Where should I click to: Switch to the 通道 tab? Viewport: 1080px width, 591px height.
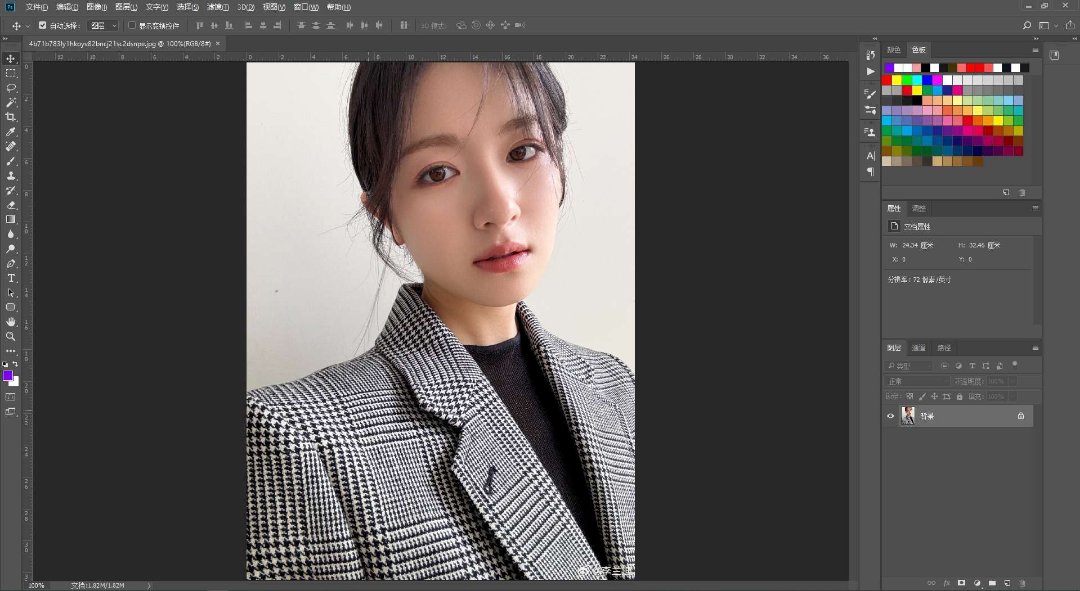tap(919, 348)
